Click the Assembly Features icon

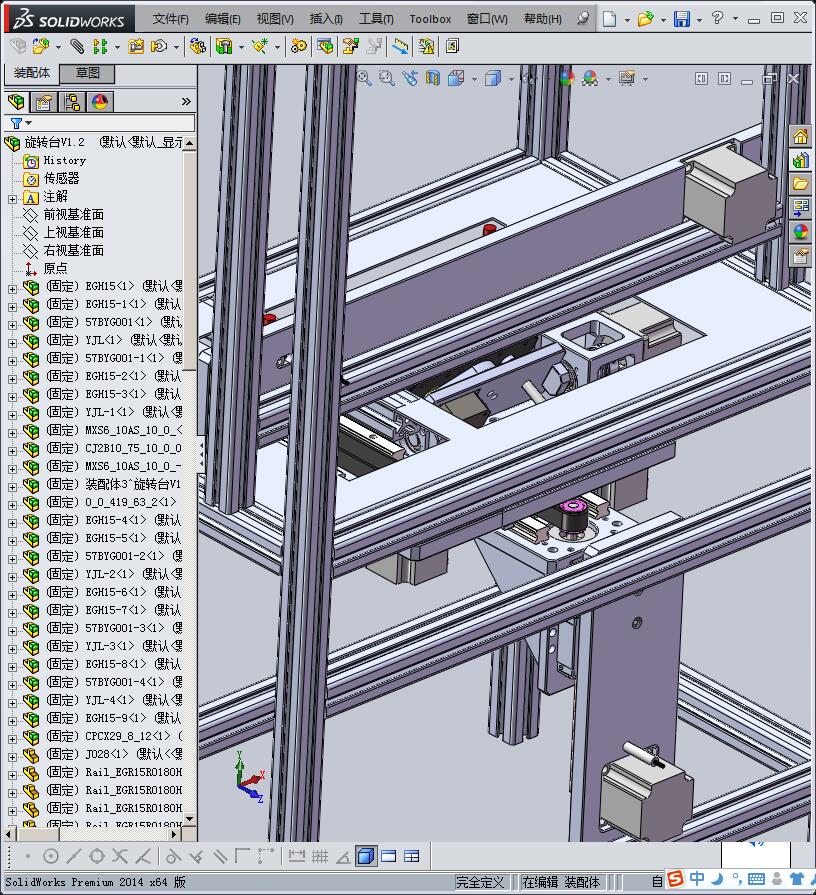pyautogui.click(x=224, y=46)
